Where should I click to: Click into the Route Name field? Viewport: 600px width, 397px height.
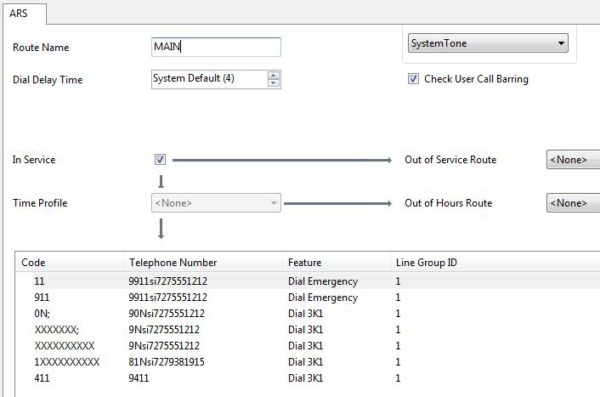click(216, 47)
